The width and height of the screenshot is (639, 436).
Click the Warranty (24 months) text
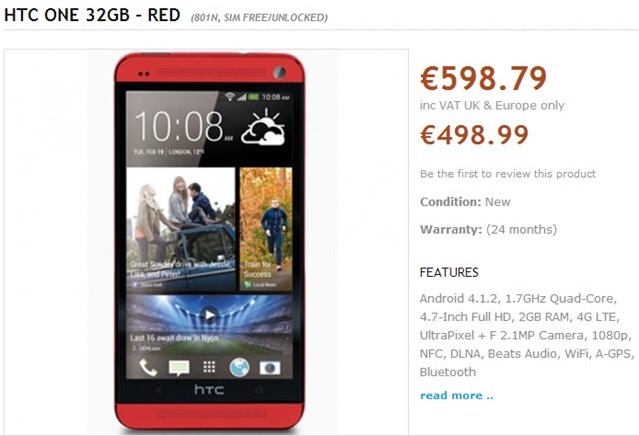[x=488, y=229]
